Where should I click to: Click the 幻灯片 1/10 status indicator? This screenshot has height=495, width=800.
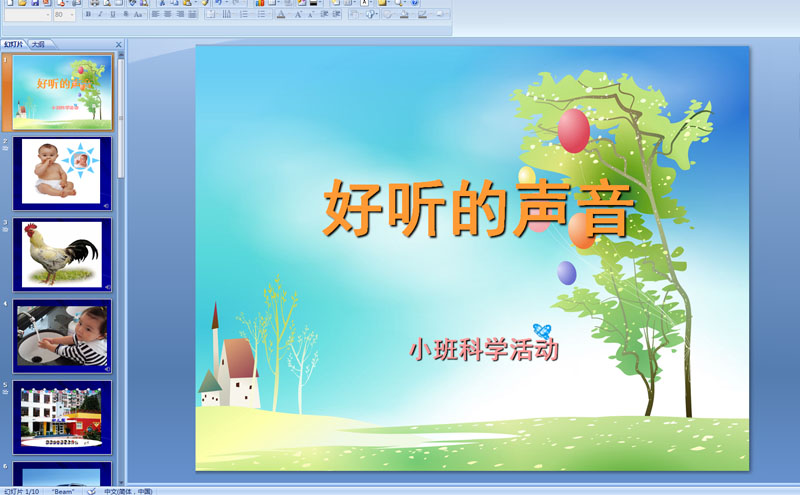click(x=21, y=491)
